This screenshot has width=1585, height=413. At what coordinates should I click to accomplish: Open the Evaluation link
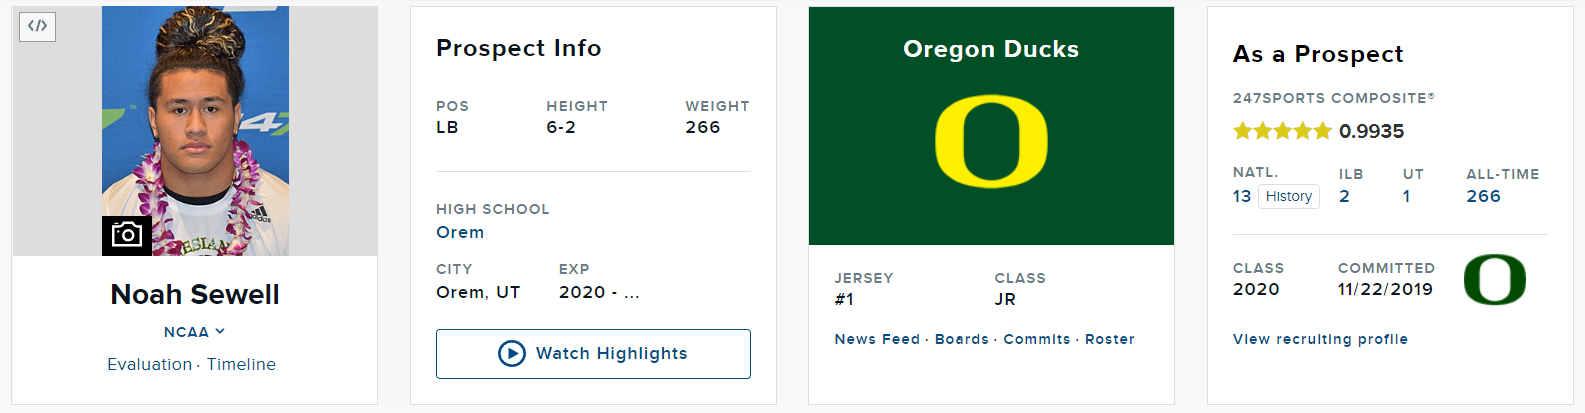point(149,364)
